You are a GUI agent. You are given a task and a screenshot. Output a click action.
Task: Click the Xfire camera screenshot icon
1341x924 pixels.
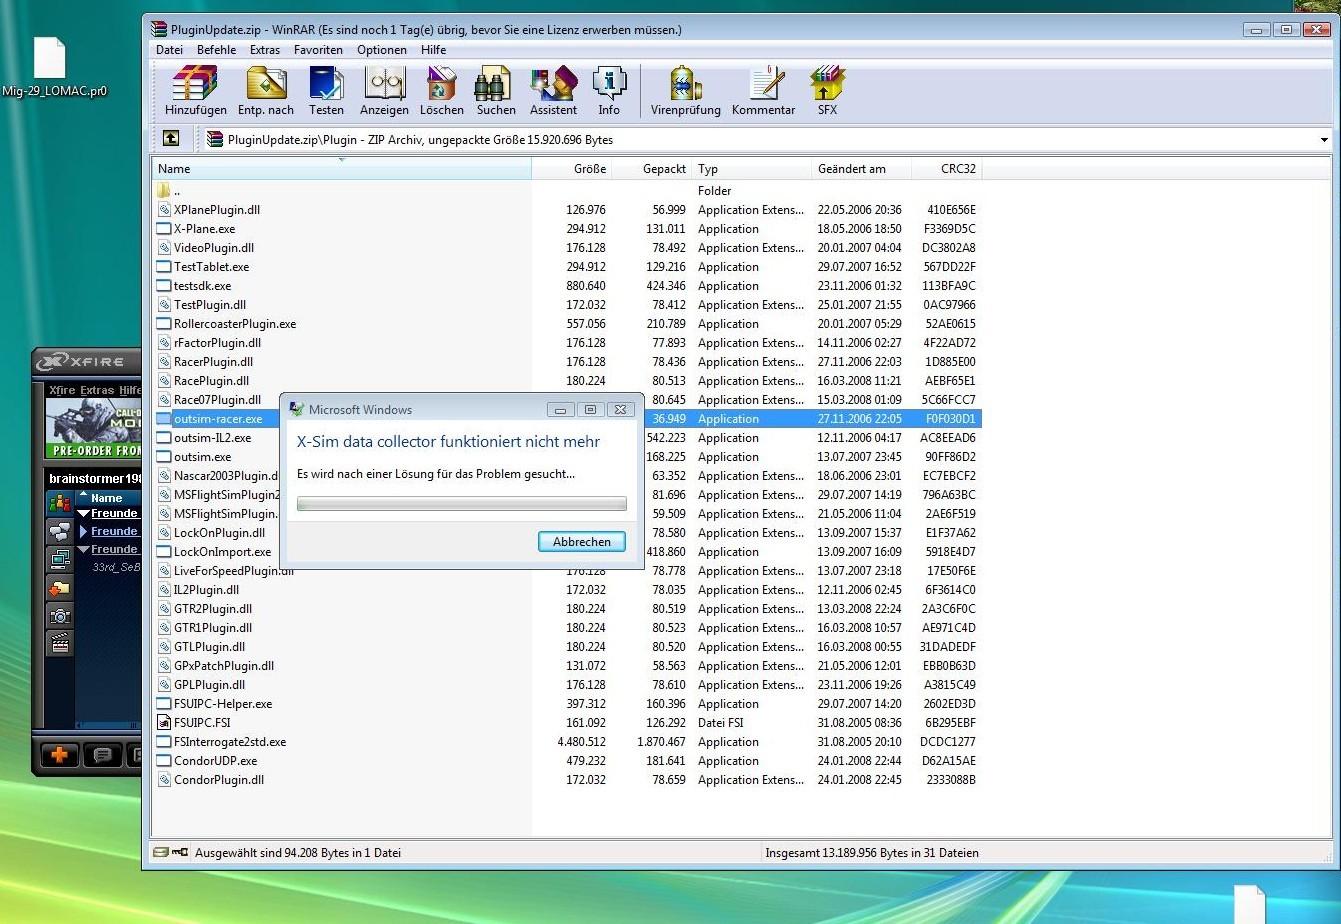60,616
